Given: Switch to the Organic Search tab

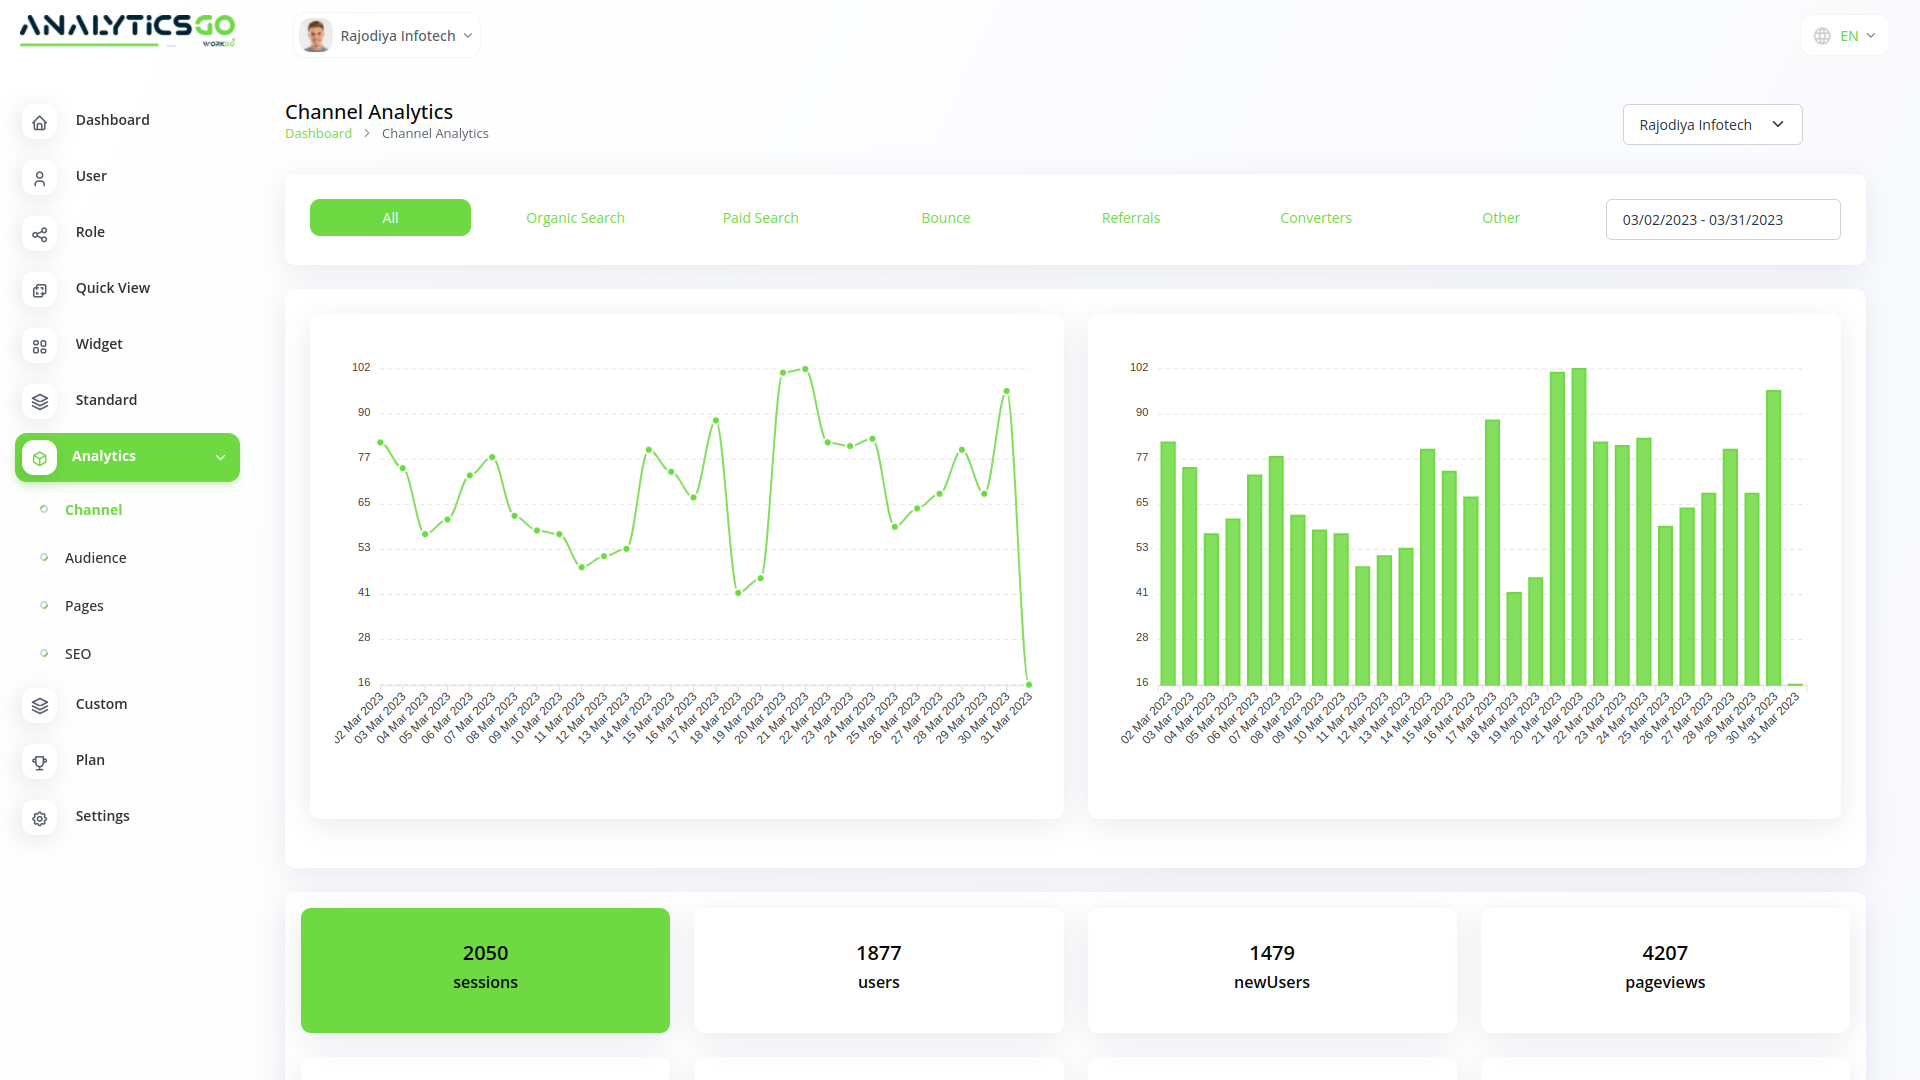Looking at the screenshot, I should (x=575, y=218).
